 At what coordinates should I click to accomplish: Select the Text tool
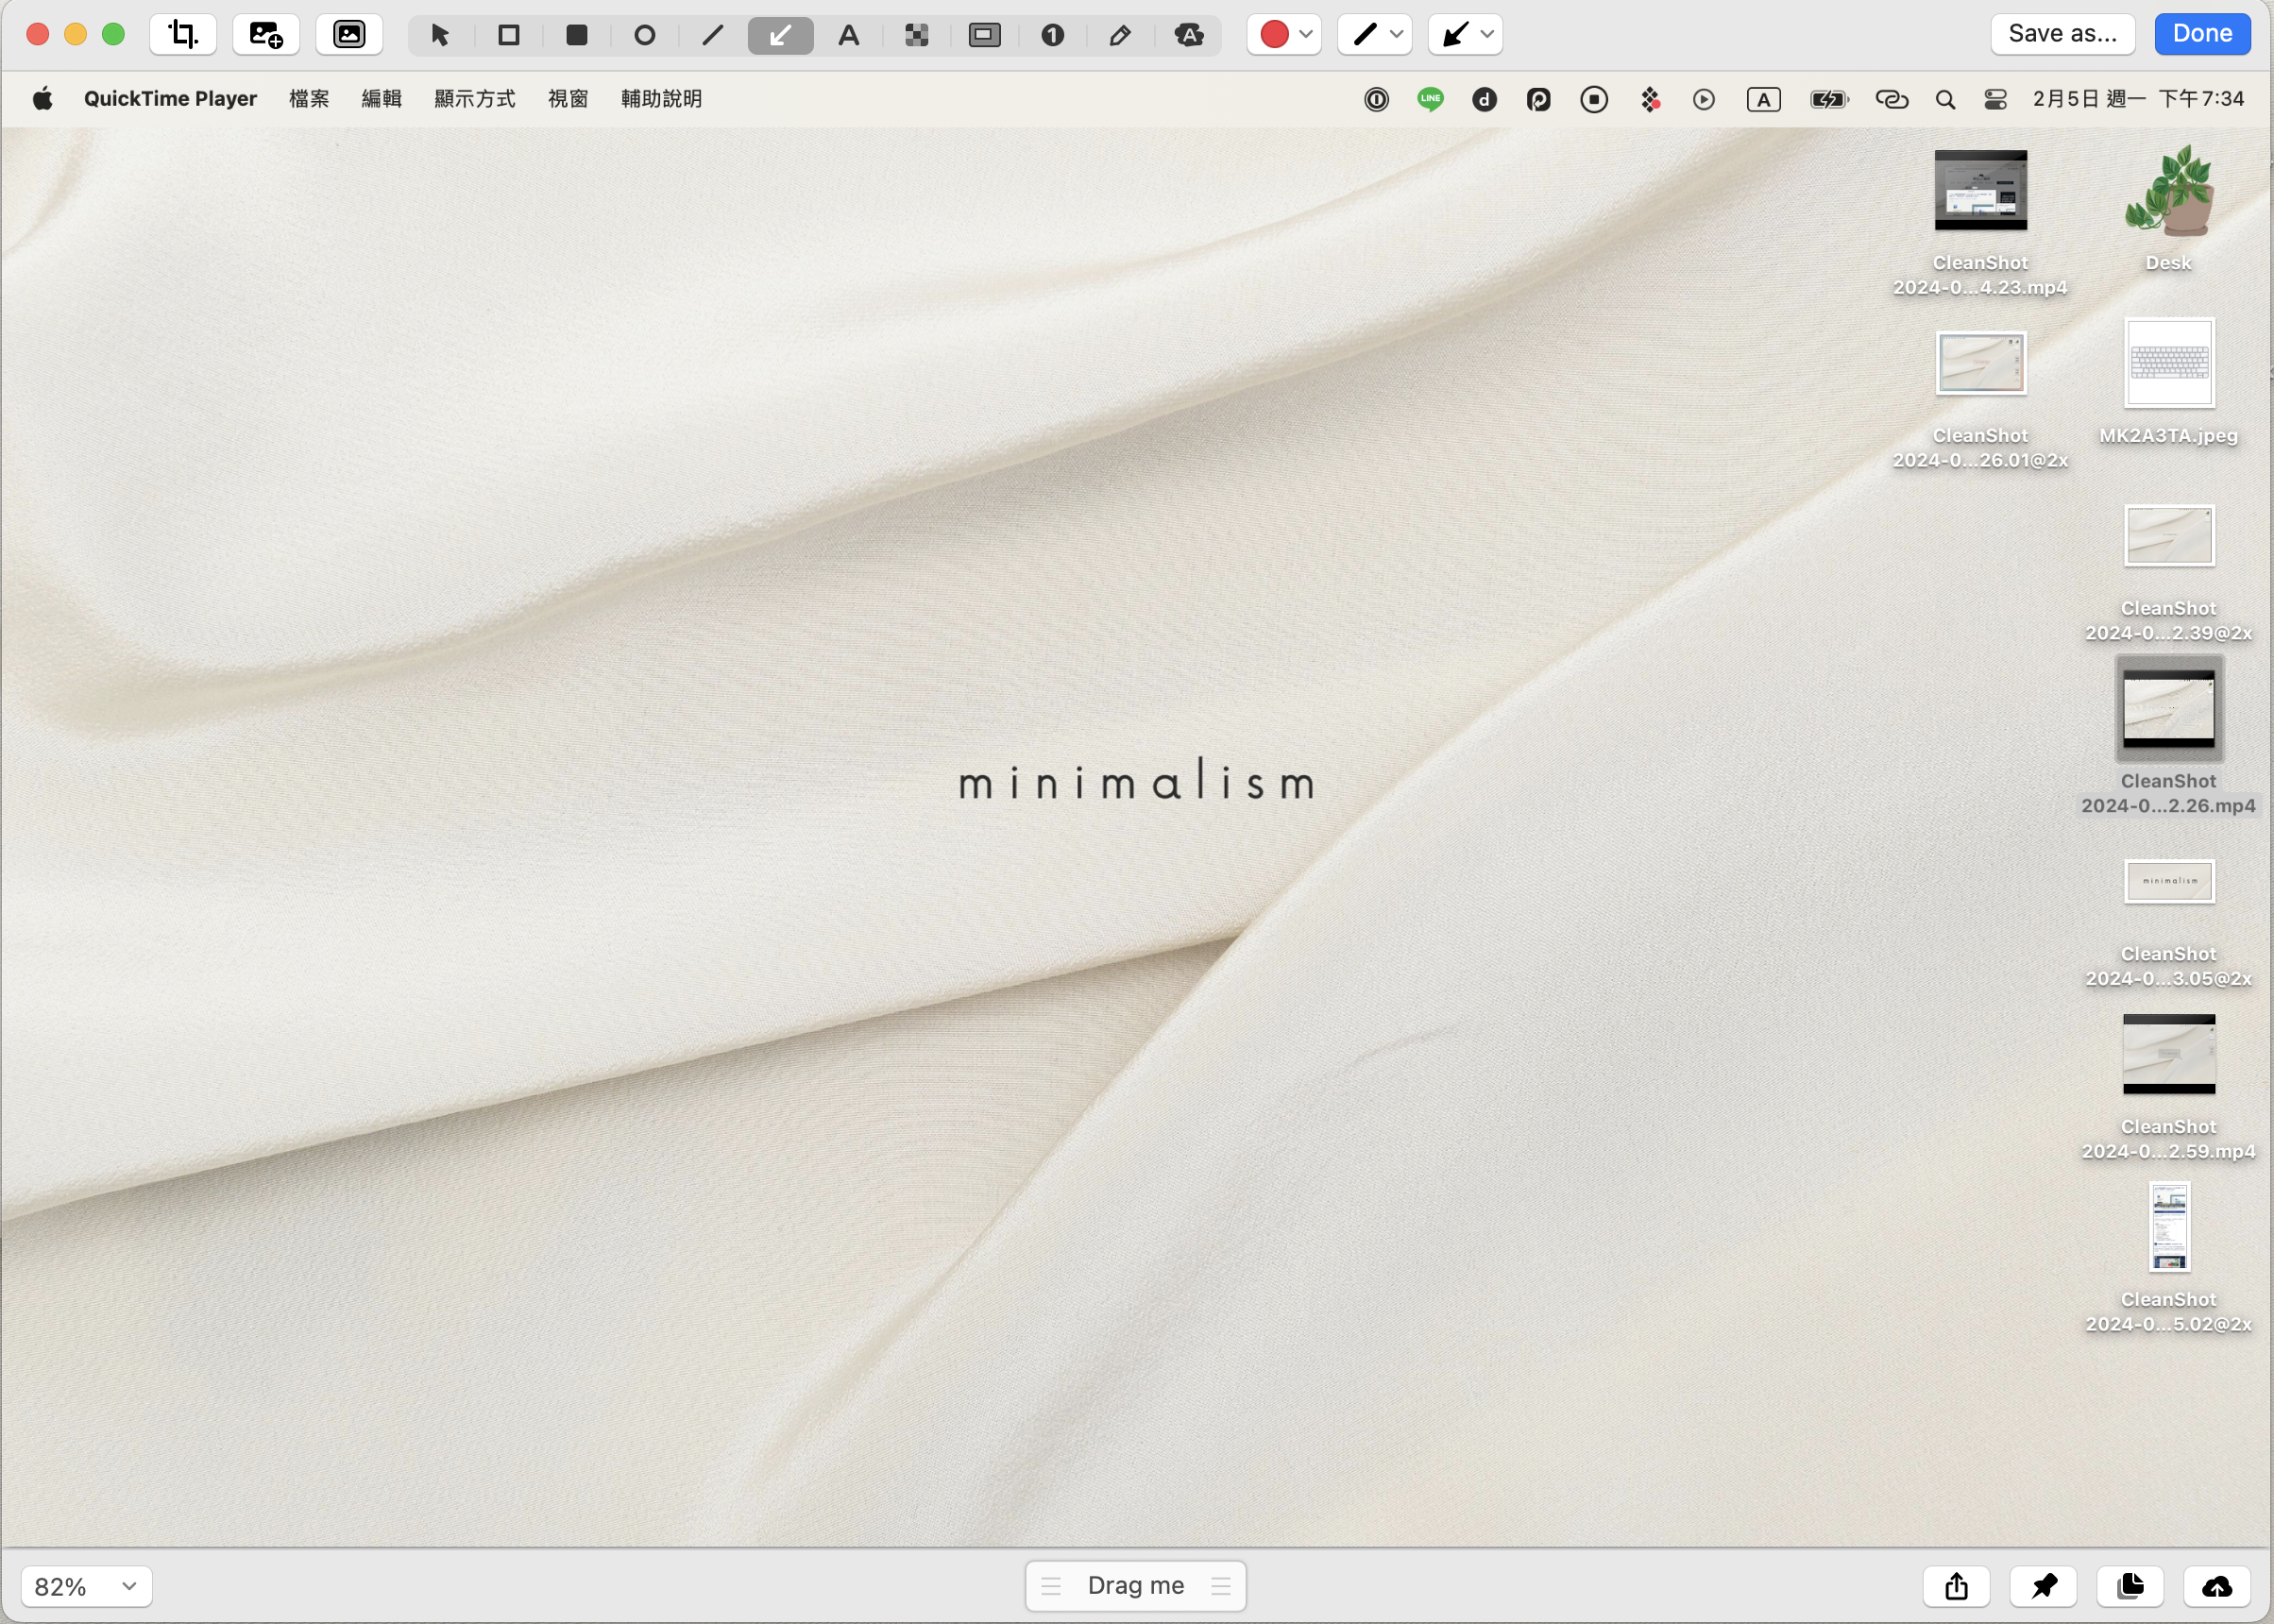848,35
